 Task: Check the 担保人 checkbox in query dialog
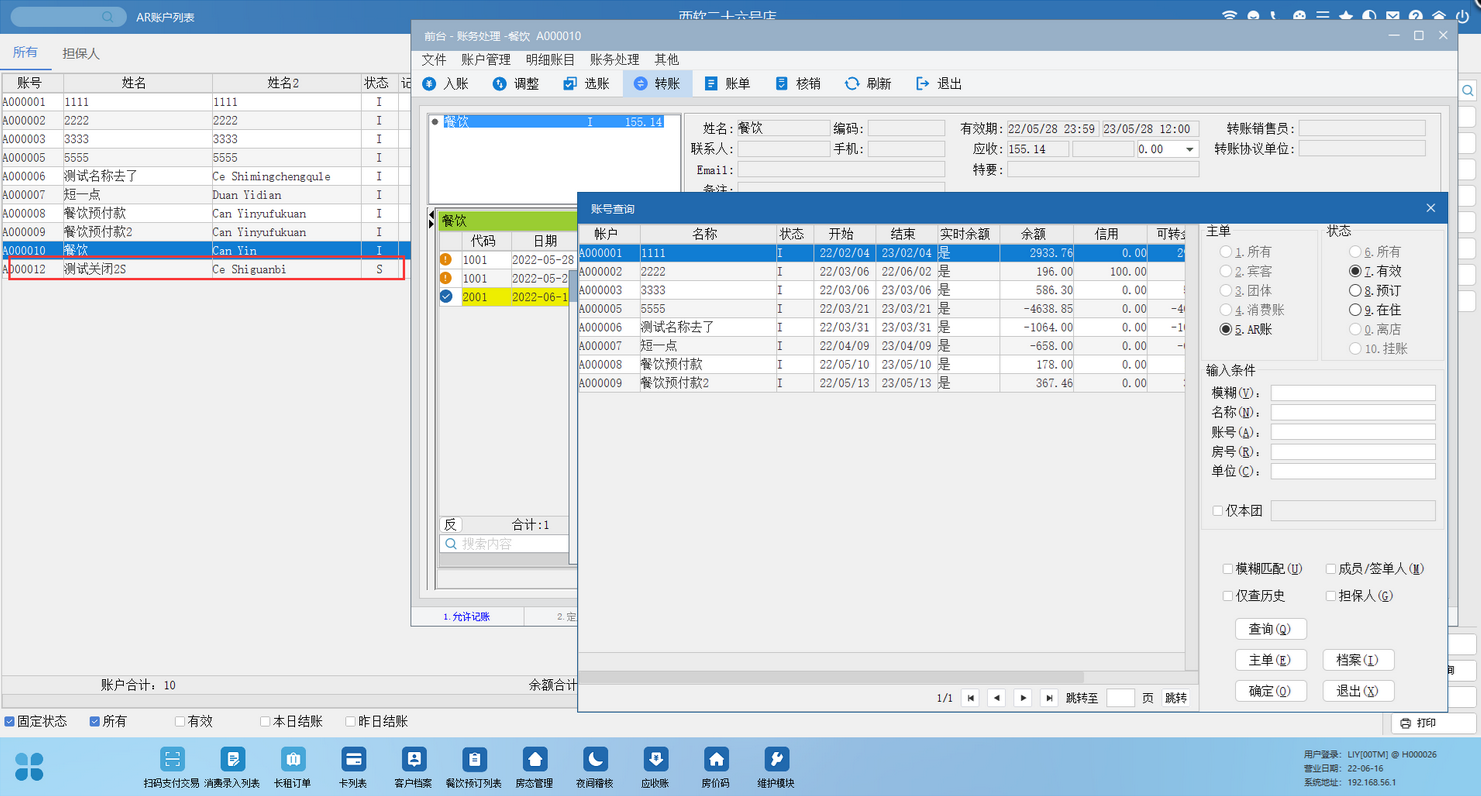click(x=1331, y=596)
